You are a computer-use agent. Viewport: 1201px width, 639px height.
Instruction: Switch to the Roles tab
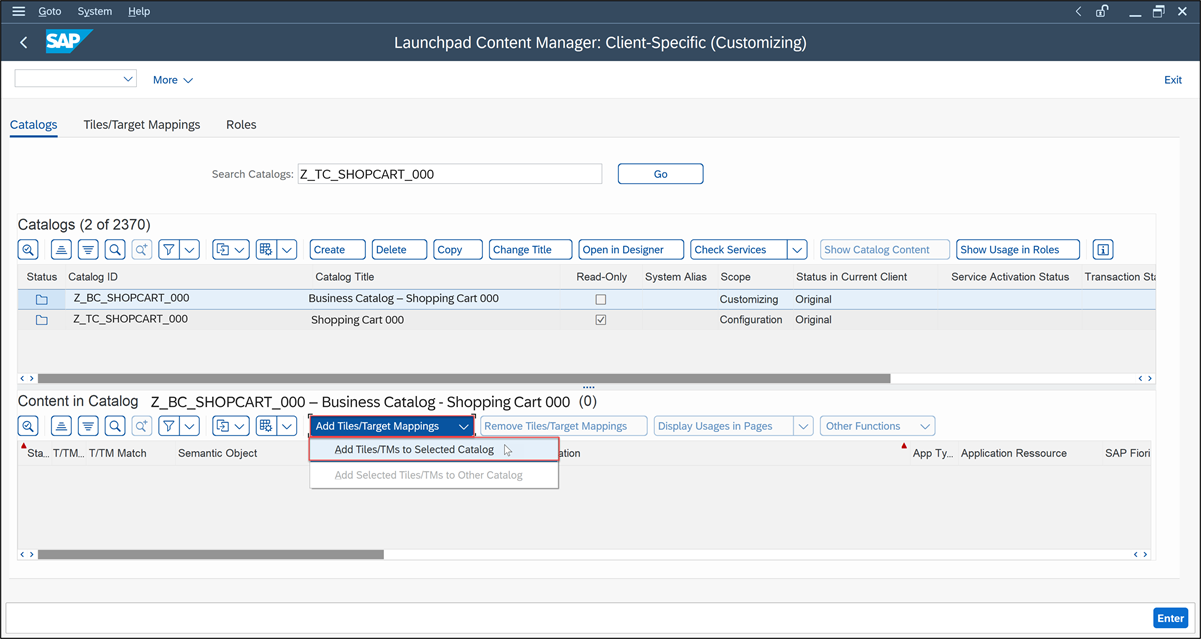tap(241, 125)
